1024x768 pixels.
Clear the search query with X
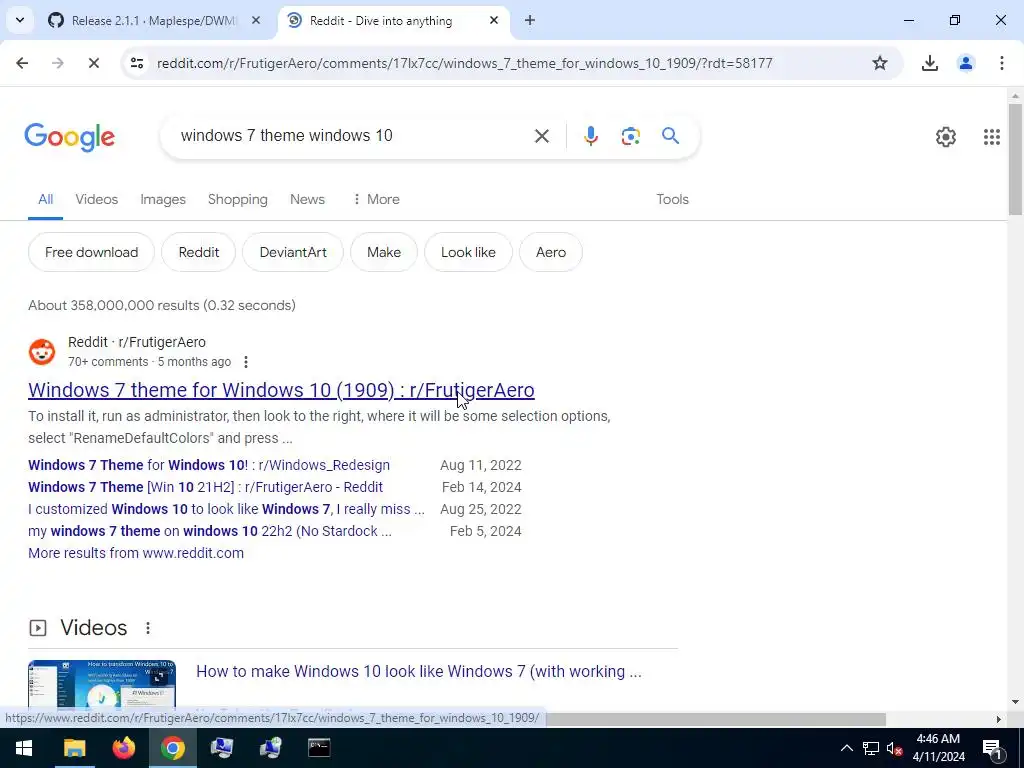541,136
